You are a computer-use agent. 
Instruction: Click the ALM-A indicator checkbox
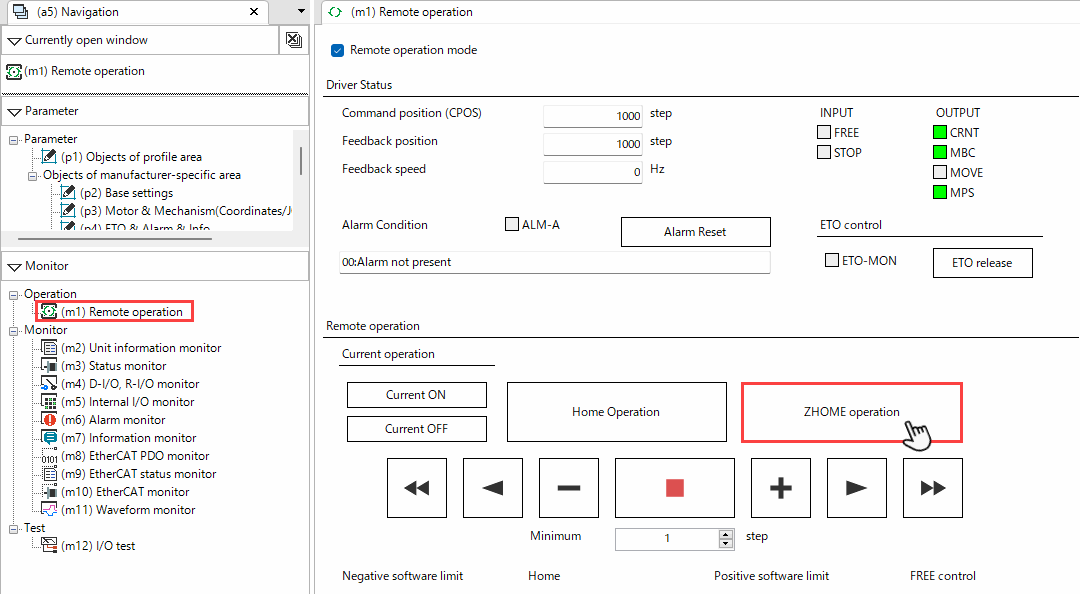click(512, 224)
